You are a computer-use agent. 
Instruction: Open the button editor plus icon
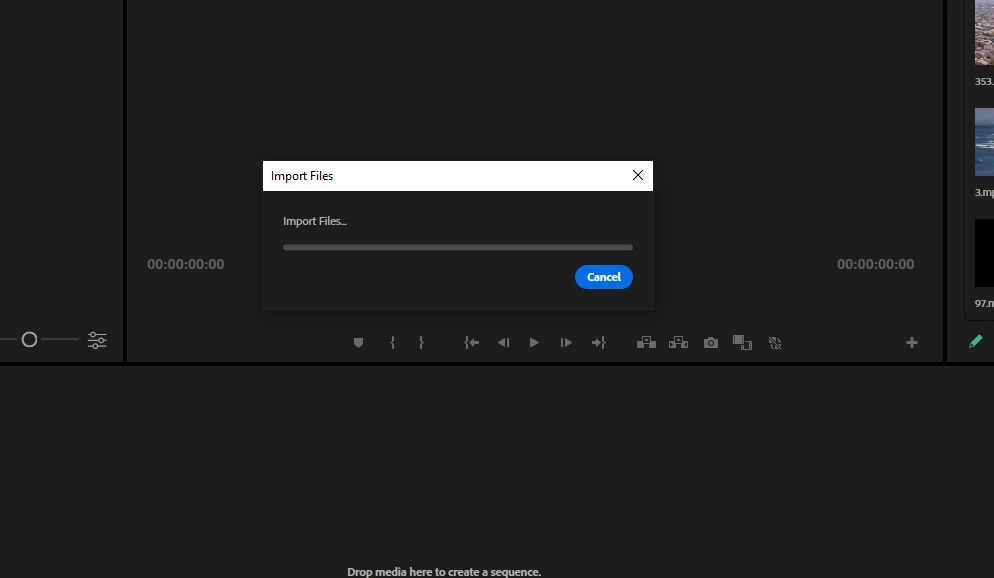pos(912,343)
